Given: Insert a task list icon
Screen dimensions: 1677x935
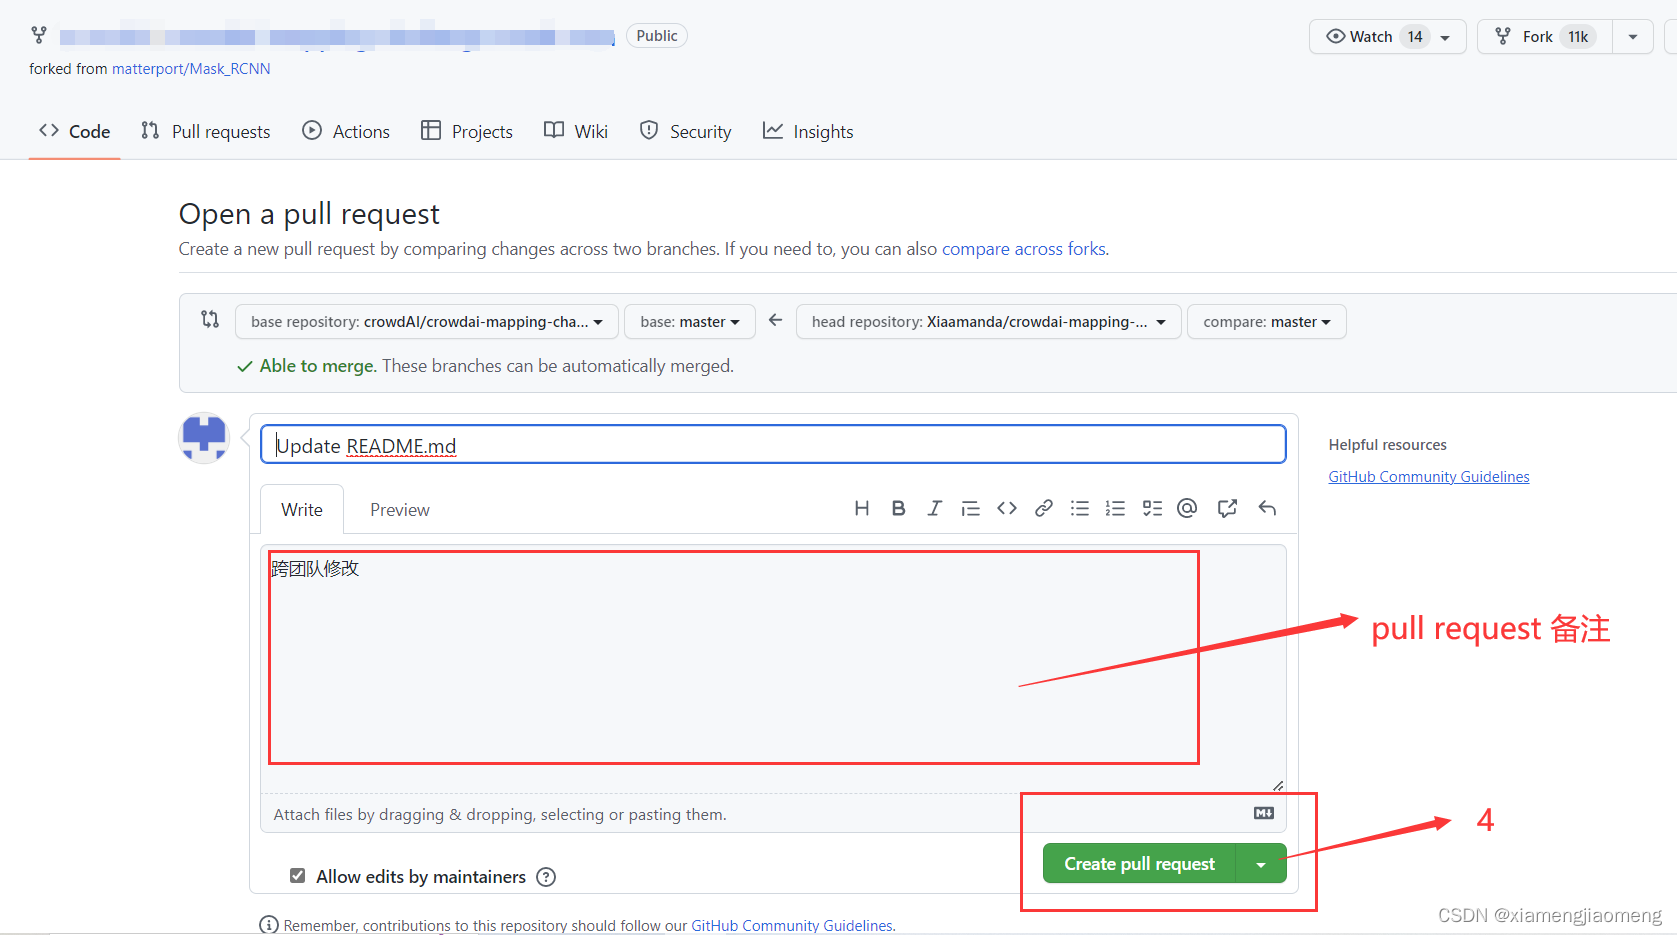Looking at the screenshot, I should 1152,508.
